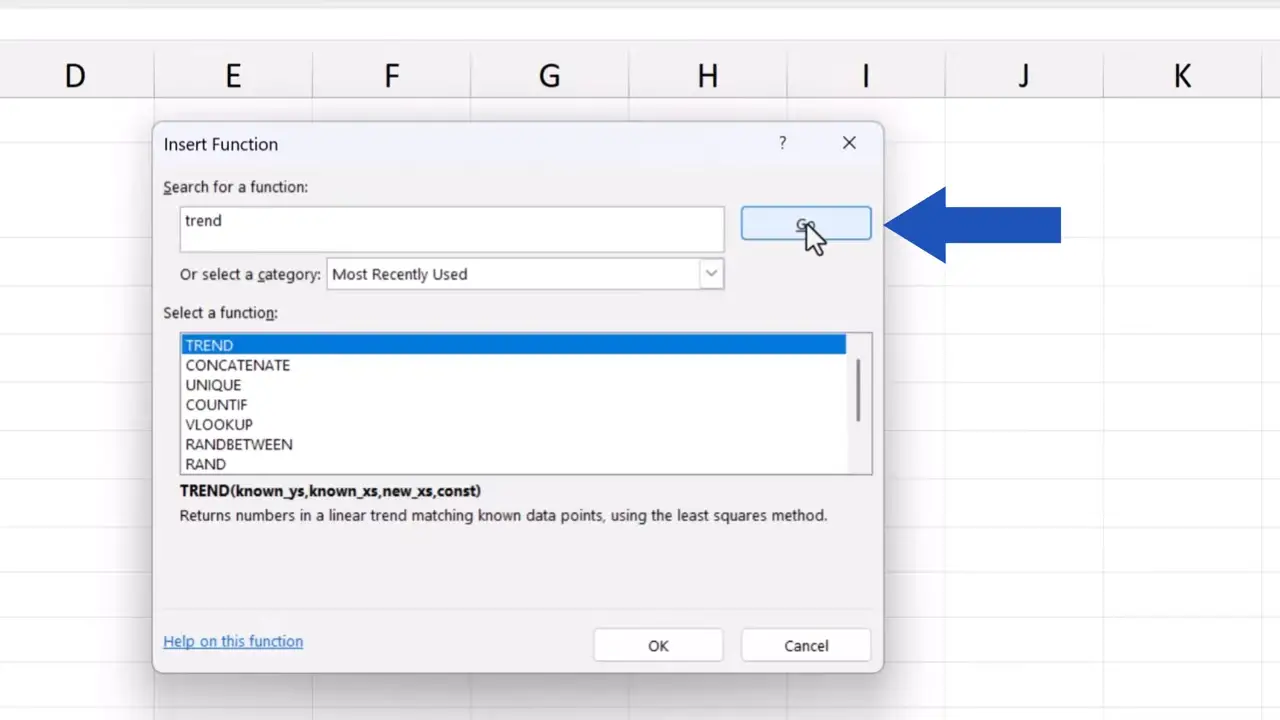Open Help on this function link

[233, 641]
